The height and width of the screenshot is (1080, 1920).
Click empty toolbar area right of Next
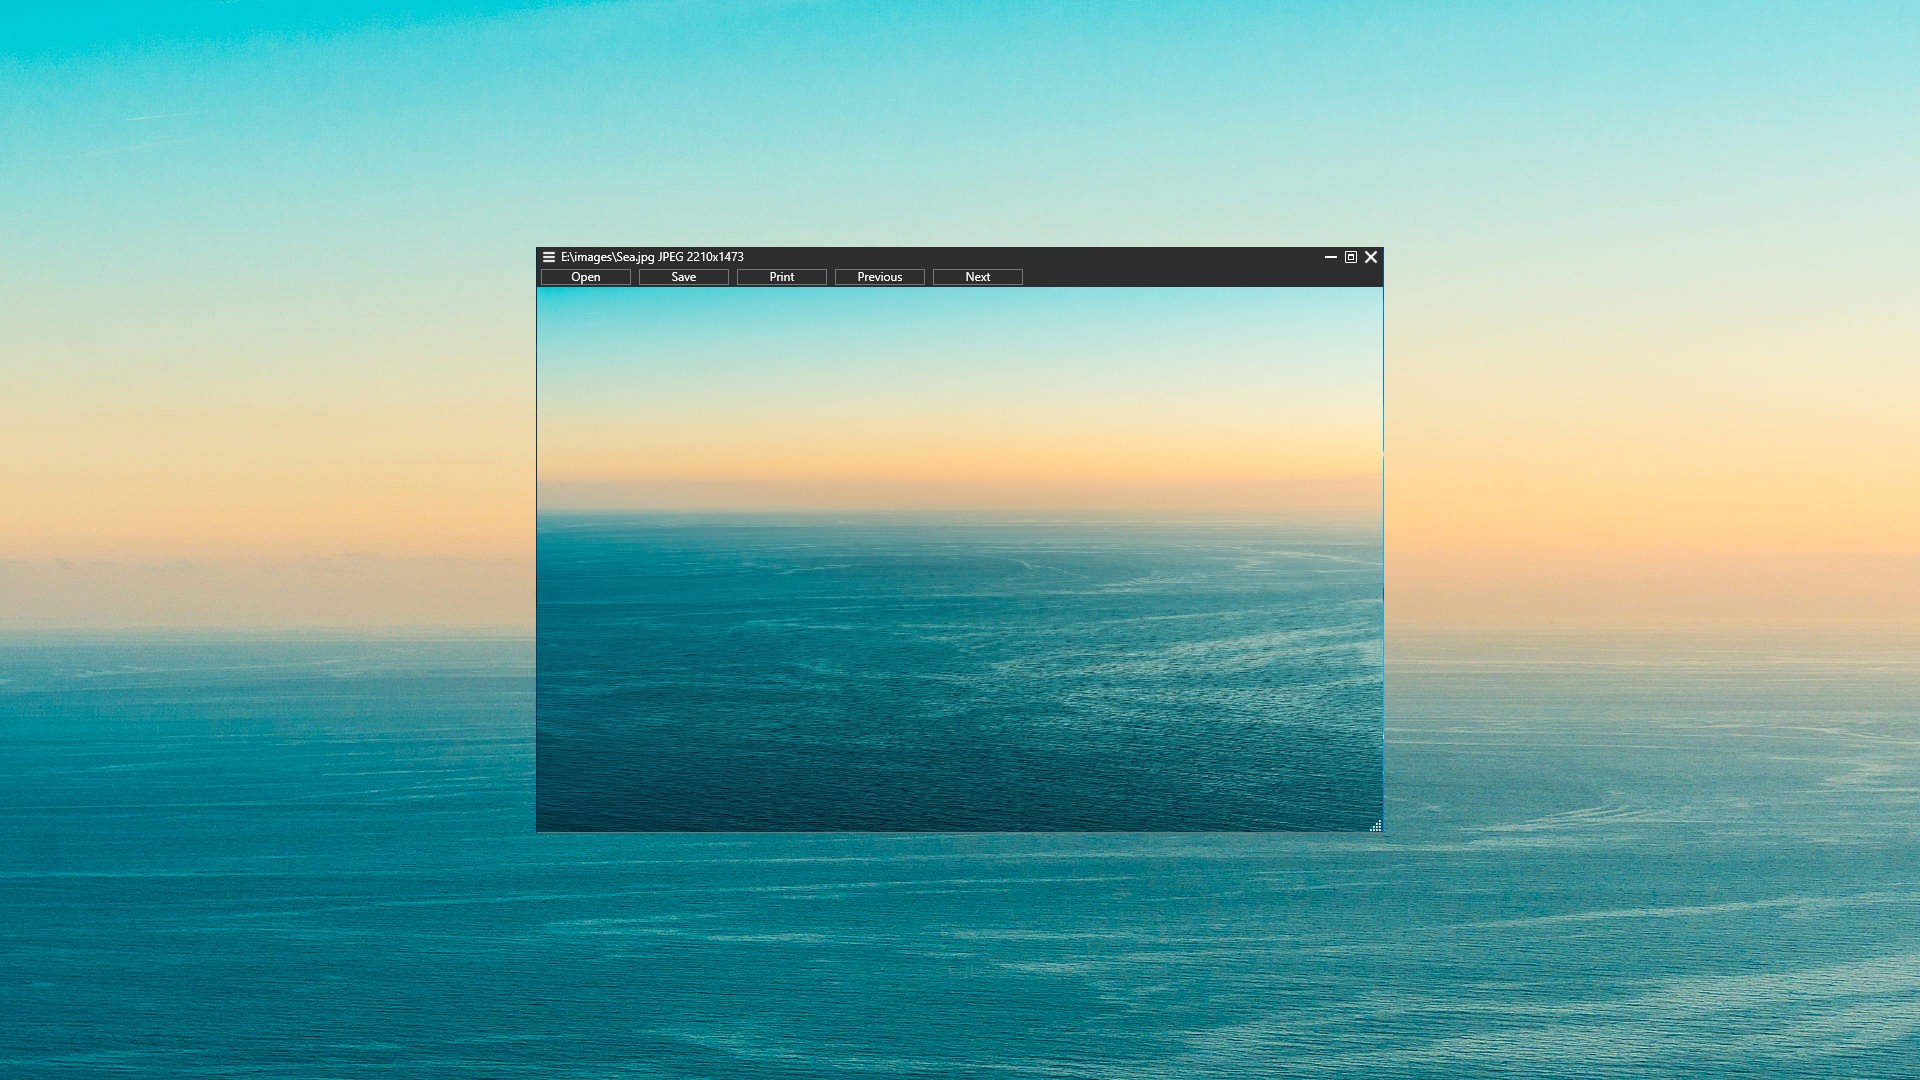(x=1200, y=277)
